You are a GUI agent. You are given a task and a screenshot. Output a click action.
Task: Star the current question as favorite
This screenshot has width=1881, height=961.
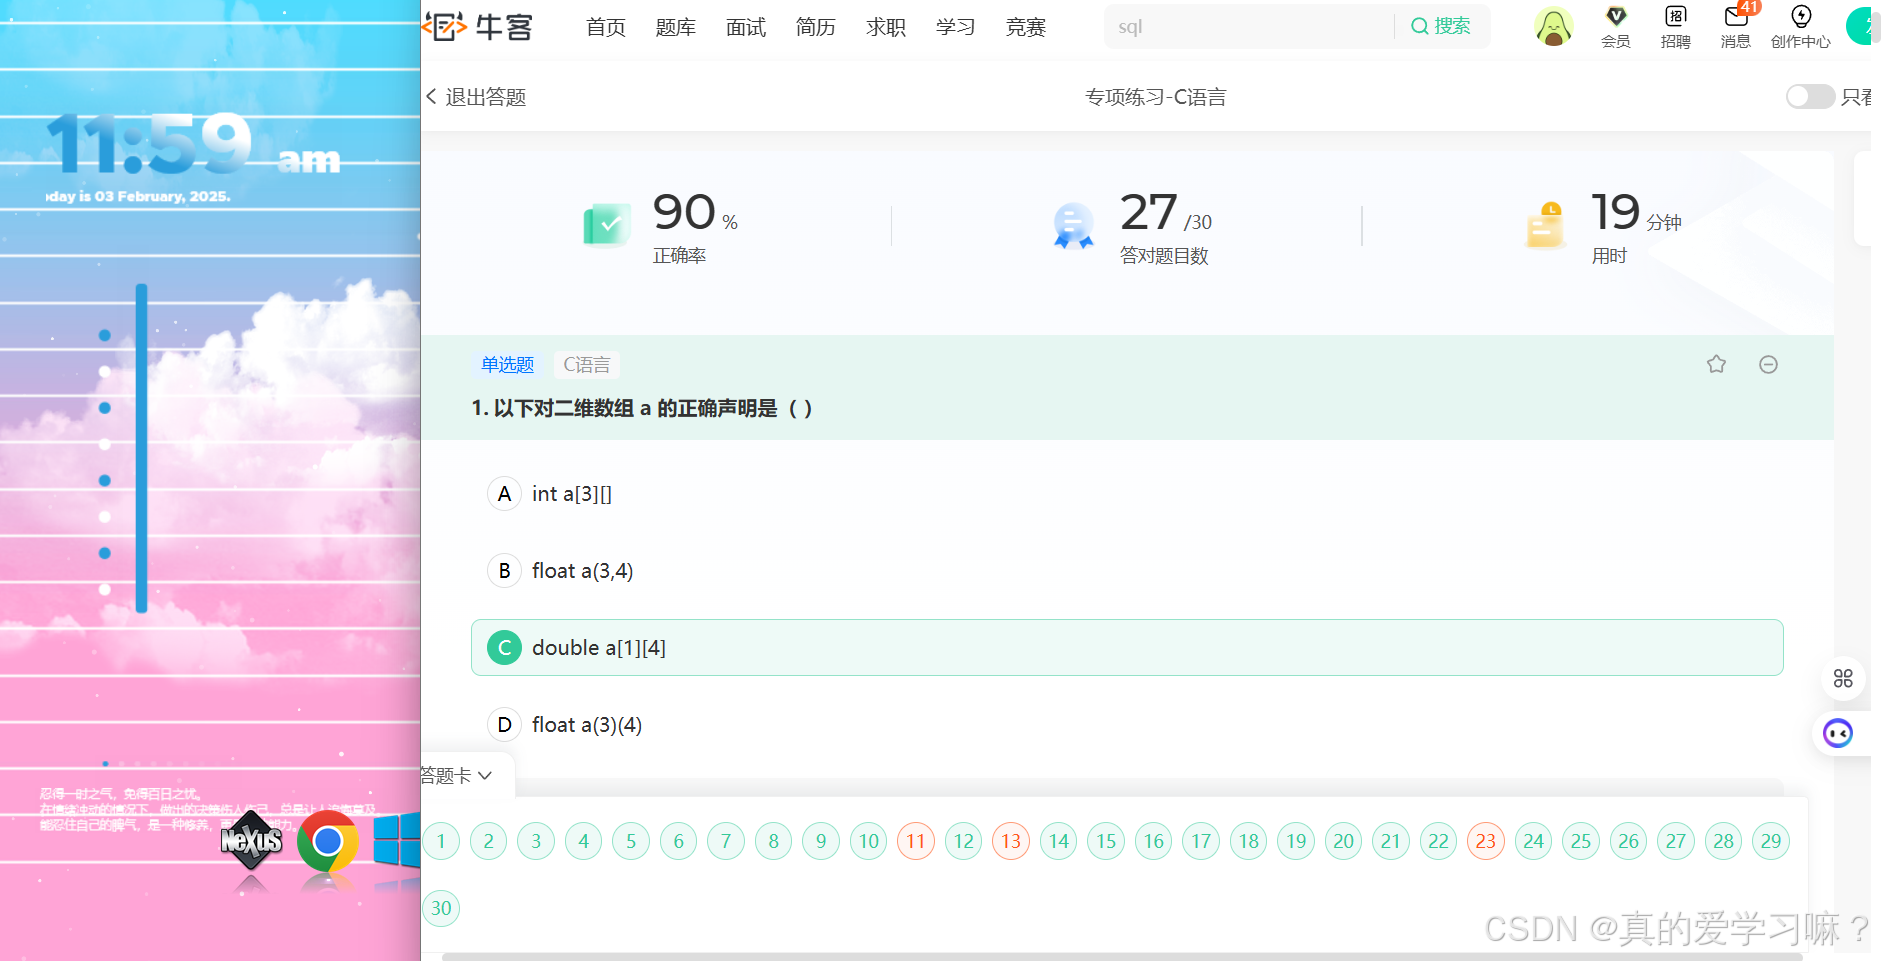coord(1717,364)
